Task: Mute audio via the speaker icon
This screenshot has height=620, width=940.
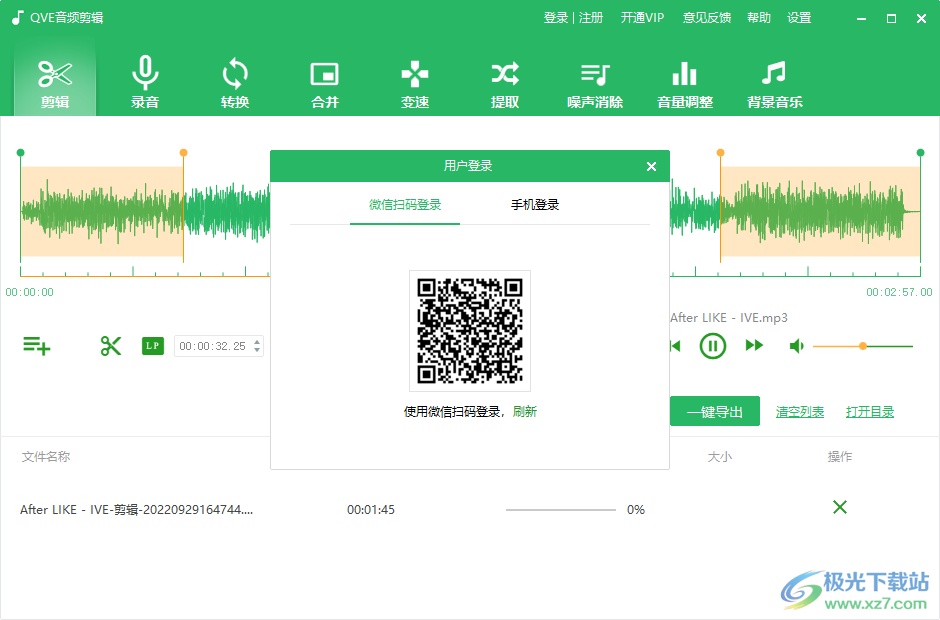Action: (x=797, y=346)
